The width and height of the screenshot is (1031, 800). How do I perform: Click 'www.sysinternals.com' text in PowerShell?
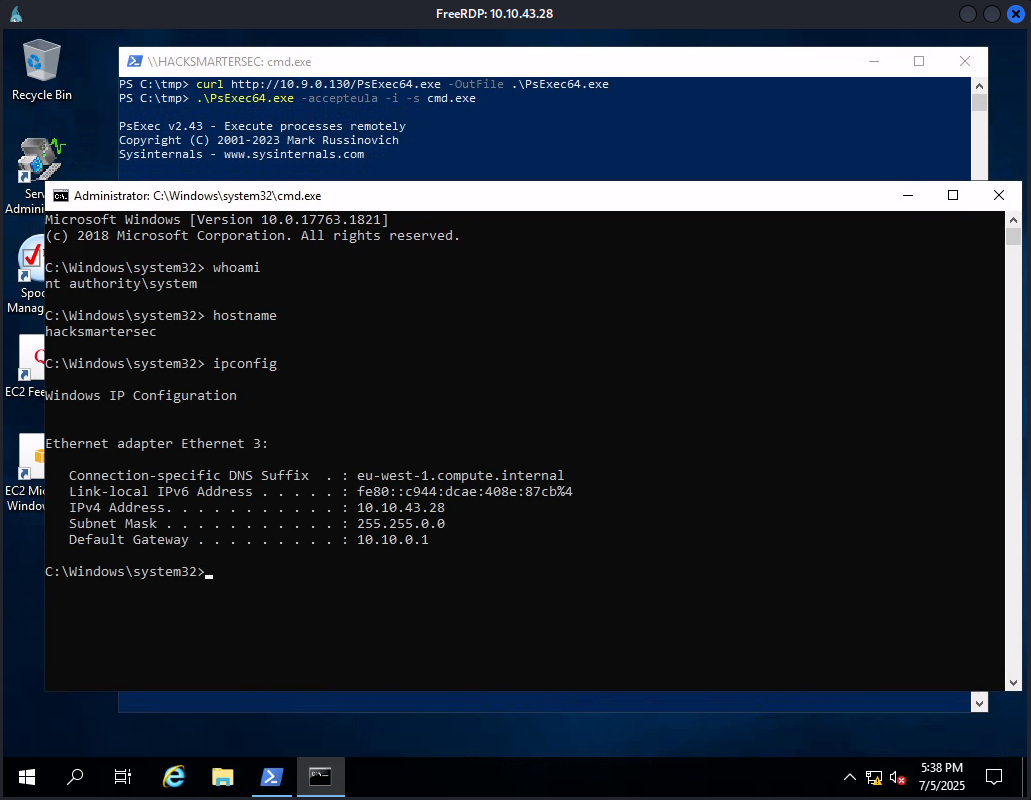point(294,154)
